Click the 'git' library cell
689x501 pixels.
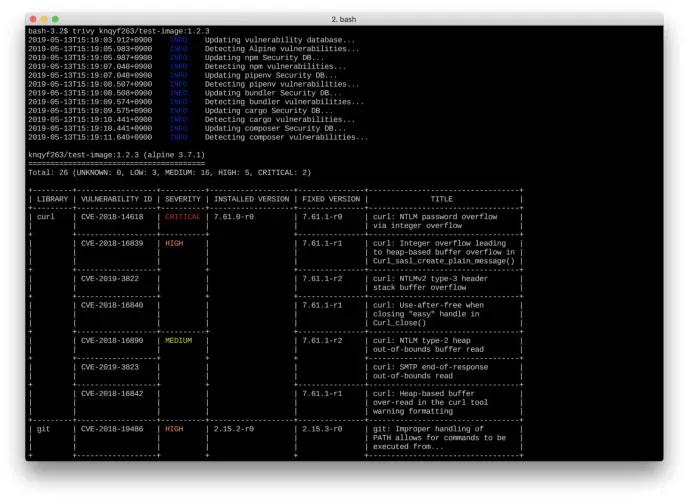44,429
